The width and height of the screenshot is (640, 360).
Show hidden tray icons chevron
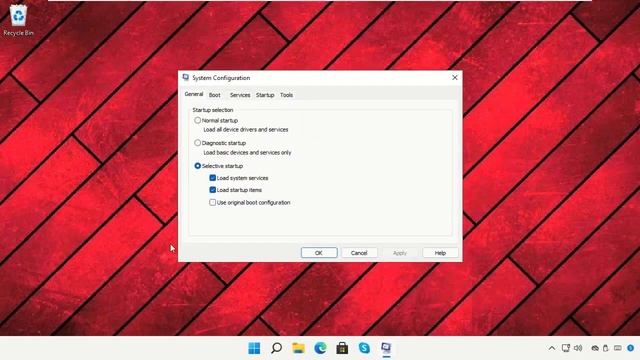pyautogui.click(x=552, y=348)
